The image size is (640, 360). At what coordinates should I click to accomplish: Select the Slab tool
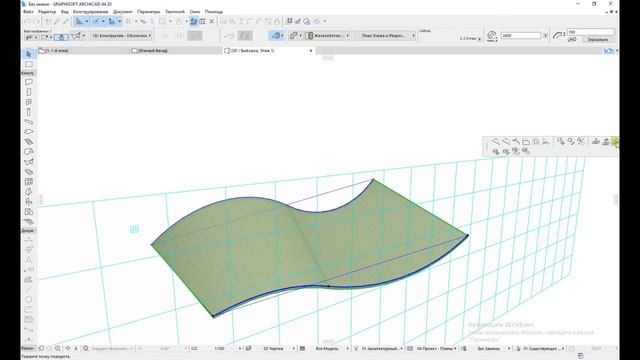point(29,131)
